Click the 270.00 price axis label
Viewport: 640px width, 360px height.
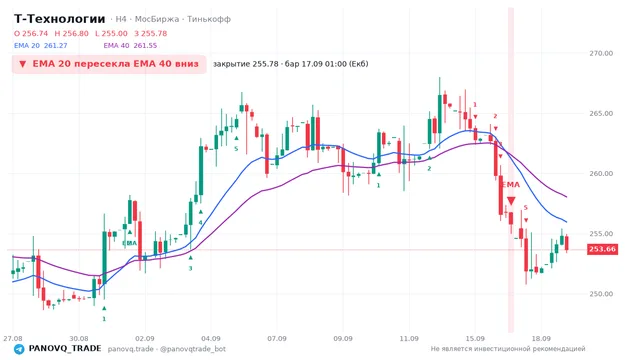(601, 53)
